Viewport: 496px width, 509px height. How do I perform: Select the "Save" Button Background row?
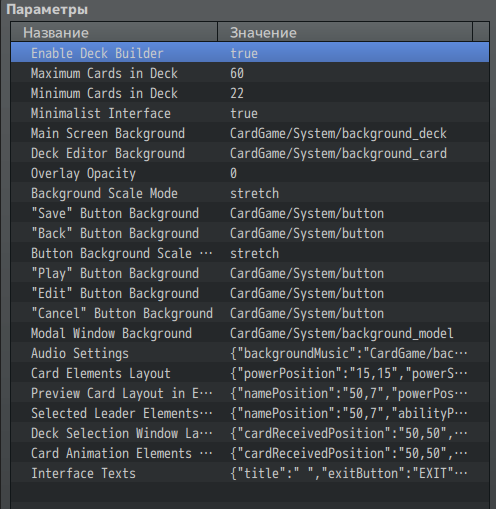tap(250, 212)
